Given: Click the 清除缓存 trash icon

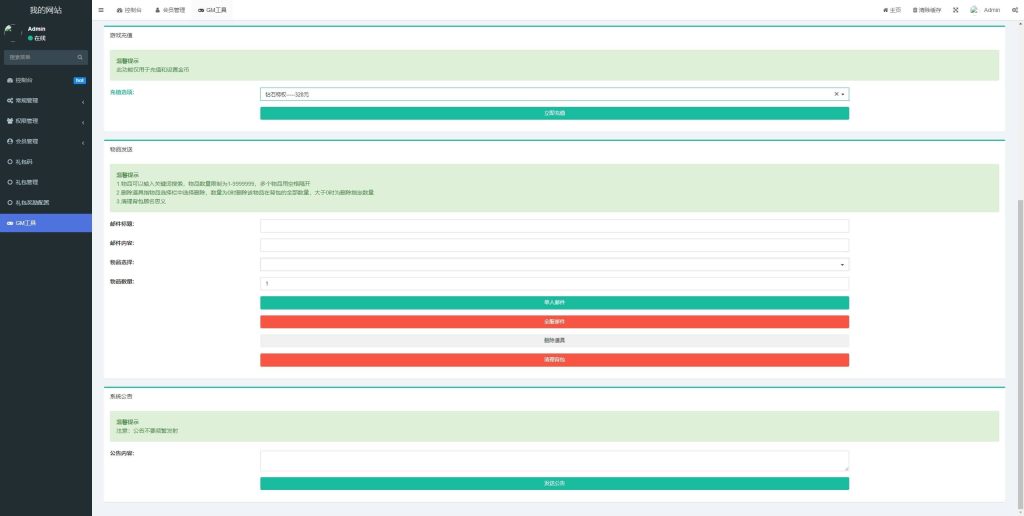Looking at the screenshot, I should (x=926, y=10).
